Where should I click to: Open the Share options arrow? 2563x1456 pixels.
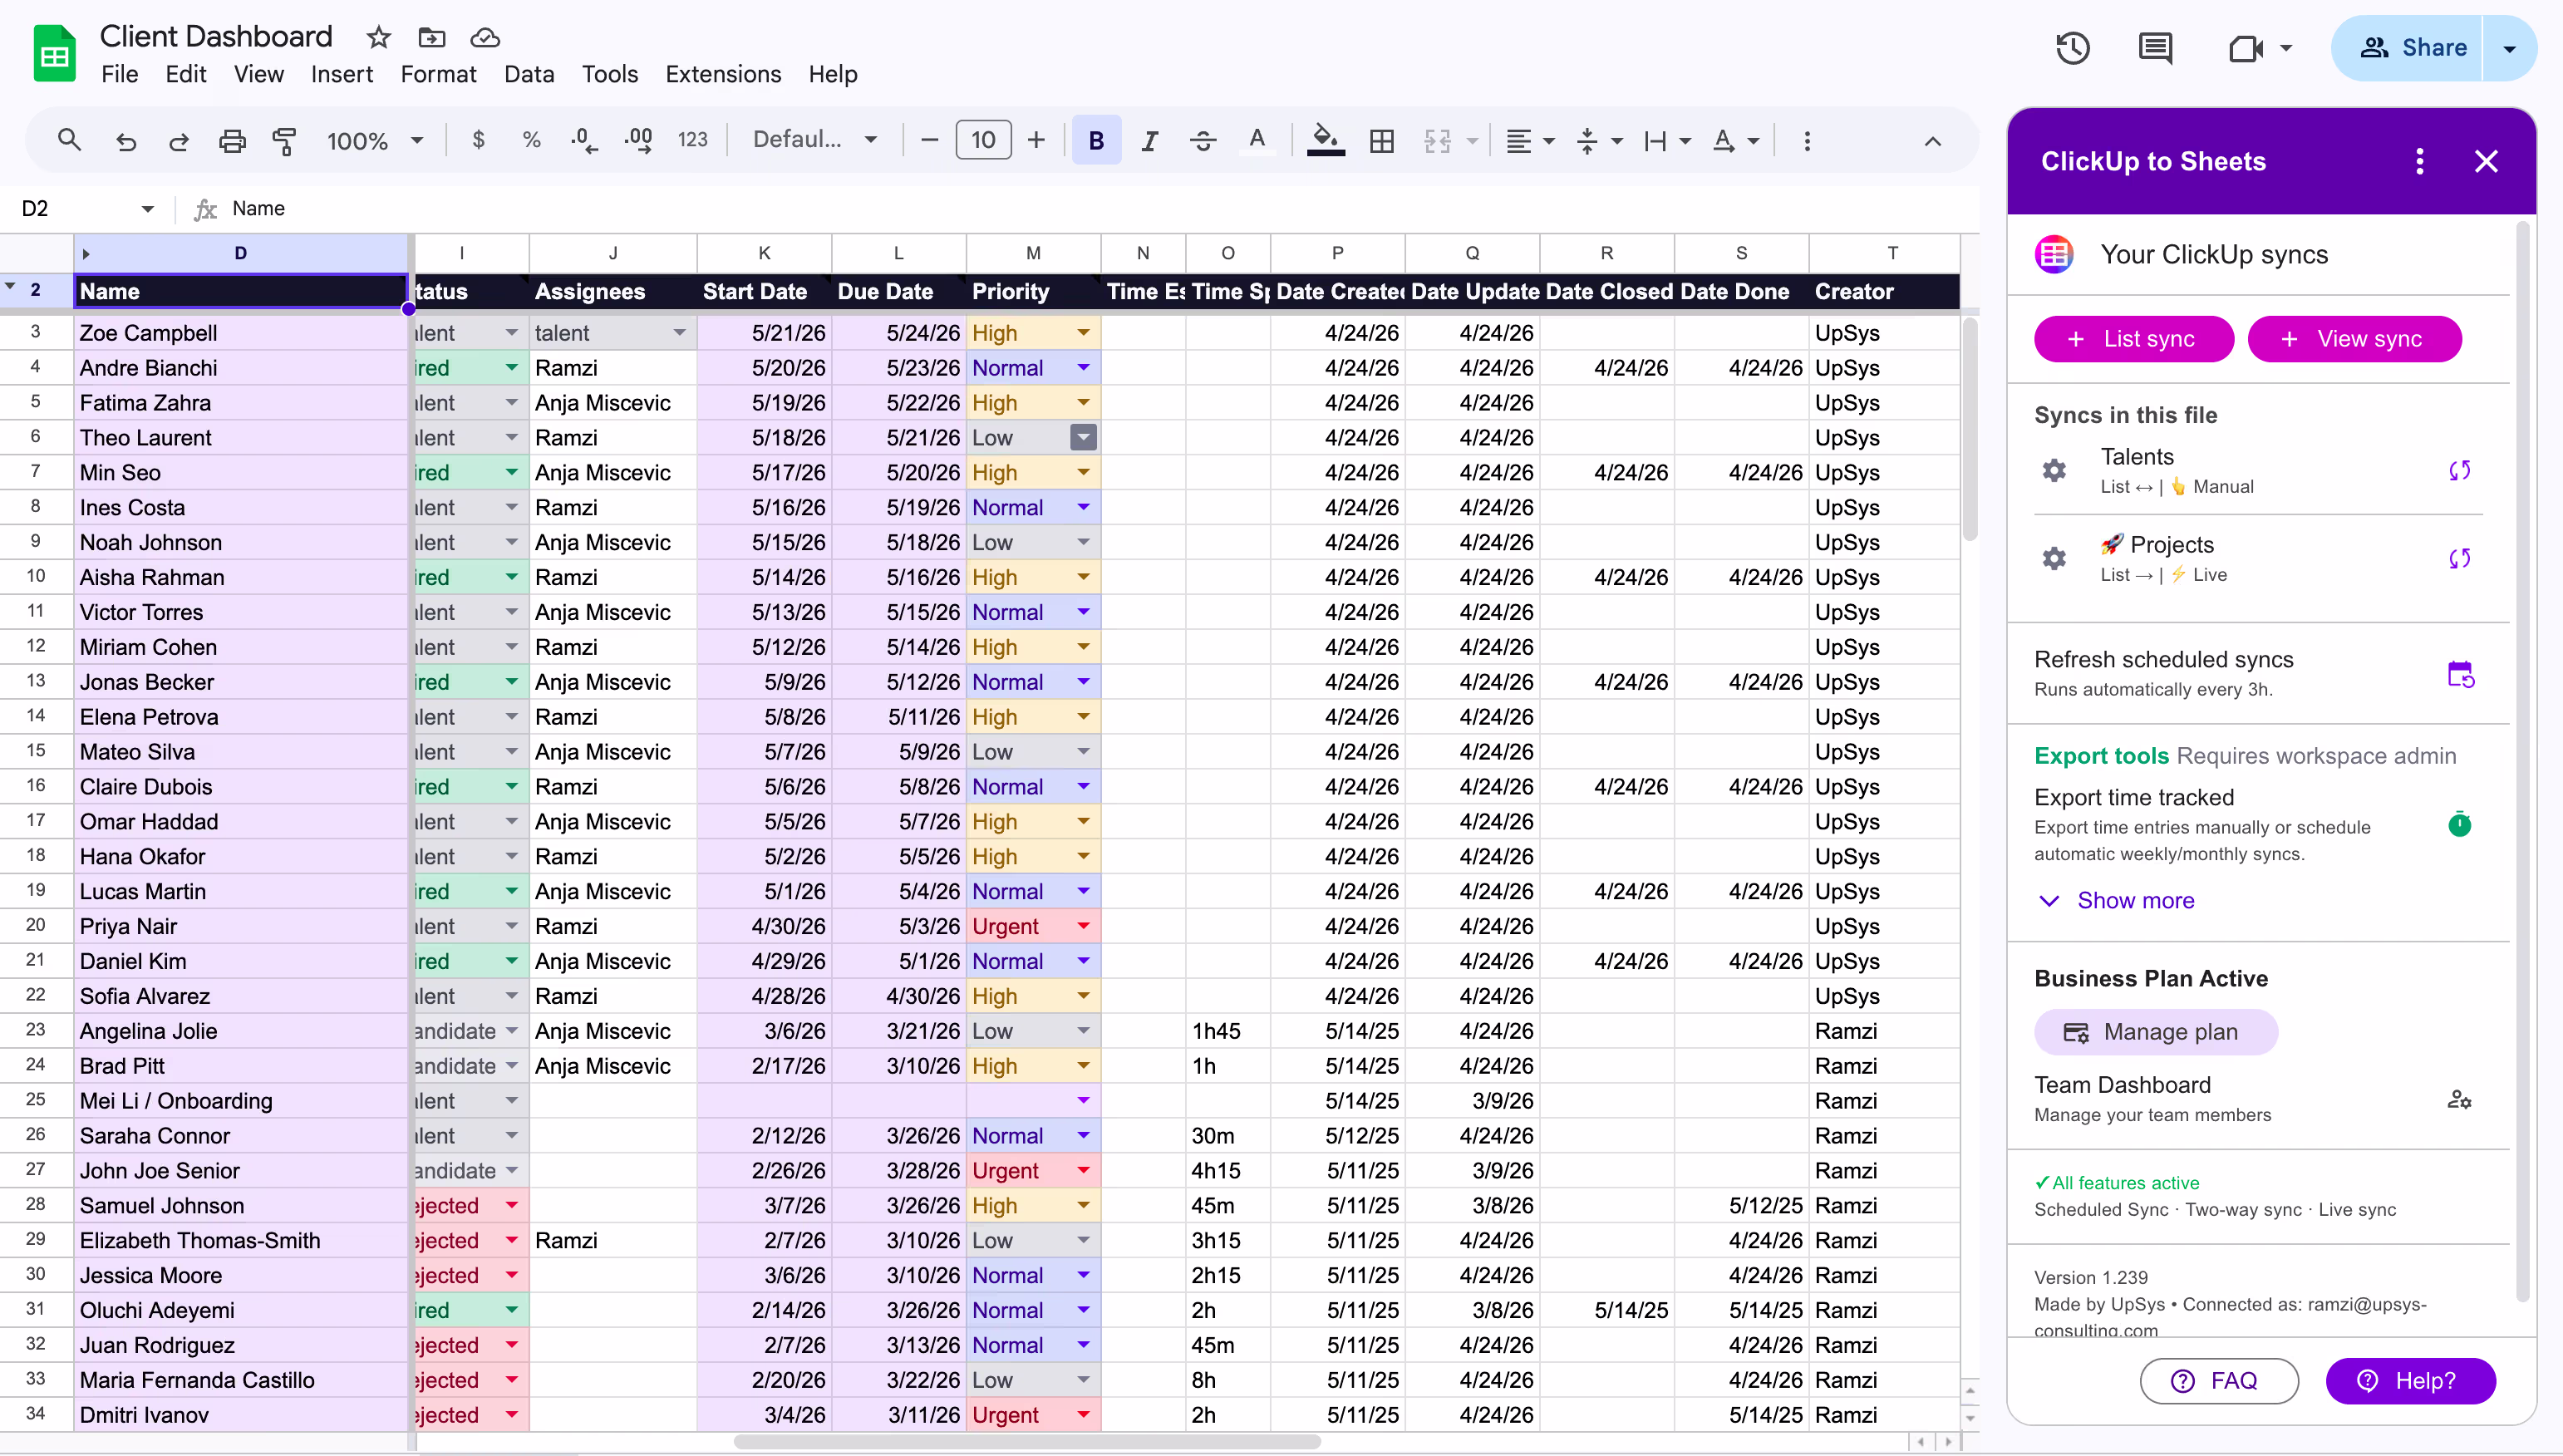pyautogui.click(x=2509, y=48)
